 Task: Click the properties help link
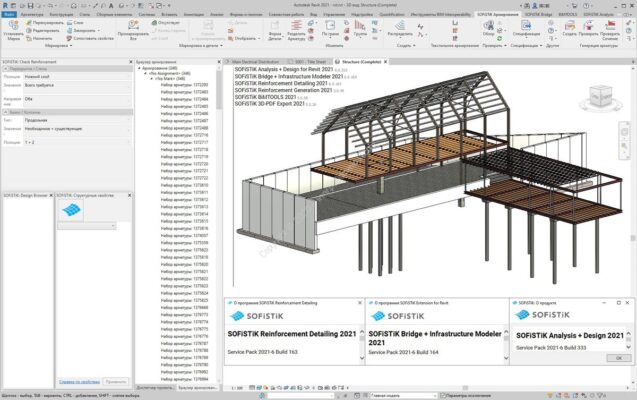click(78, 381)
